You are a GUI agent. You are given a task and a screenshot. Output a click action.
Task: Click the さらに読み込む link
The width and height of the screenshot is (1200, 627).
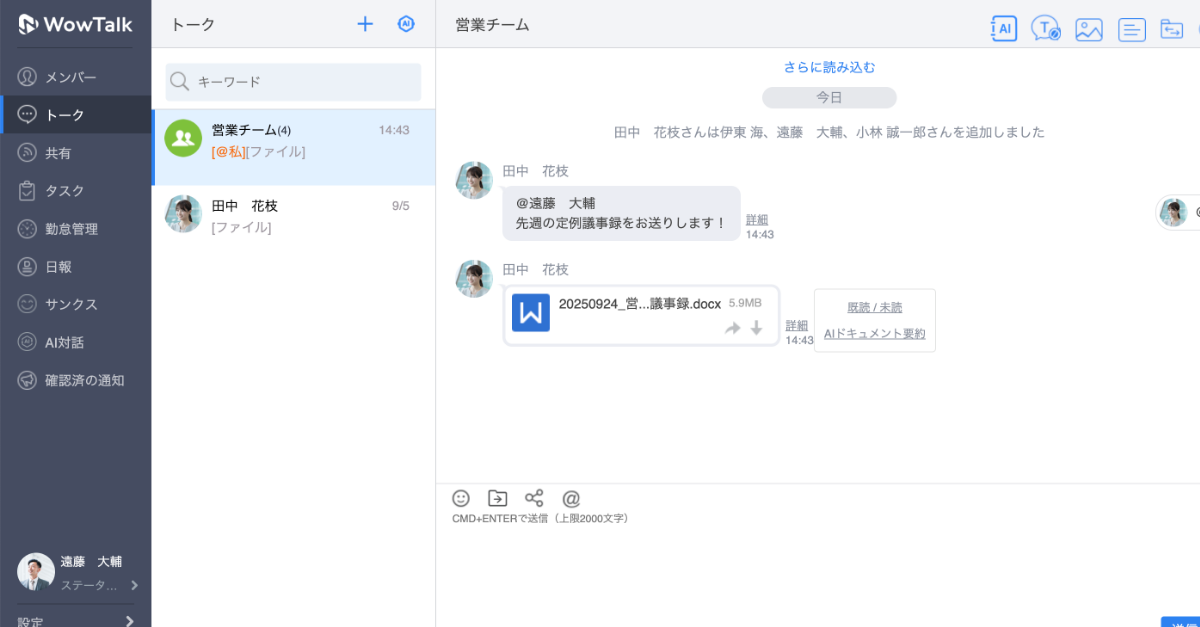click(x=829, y=67)
